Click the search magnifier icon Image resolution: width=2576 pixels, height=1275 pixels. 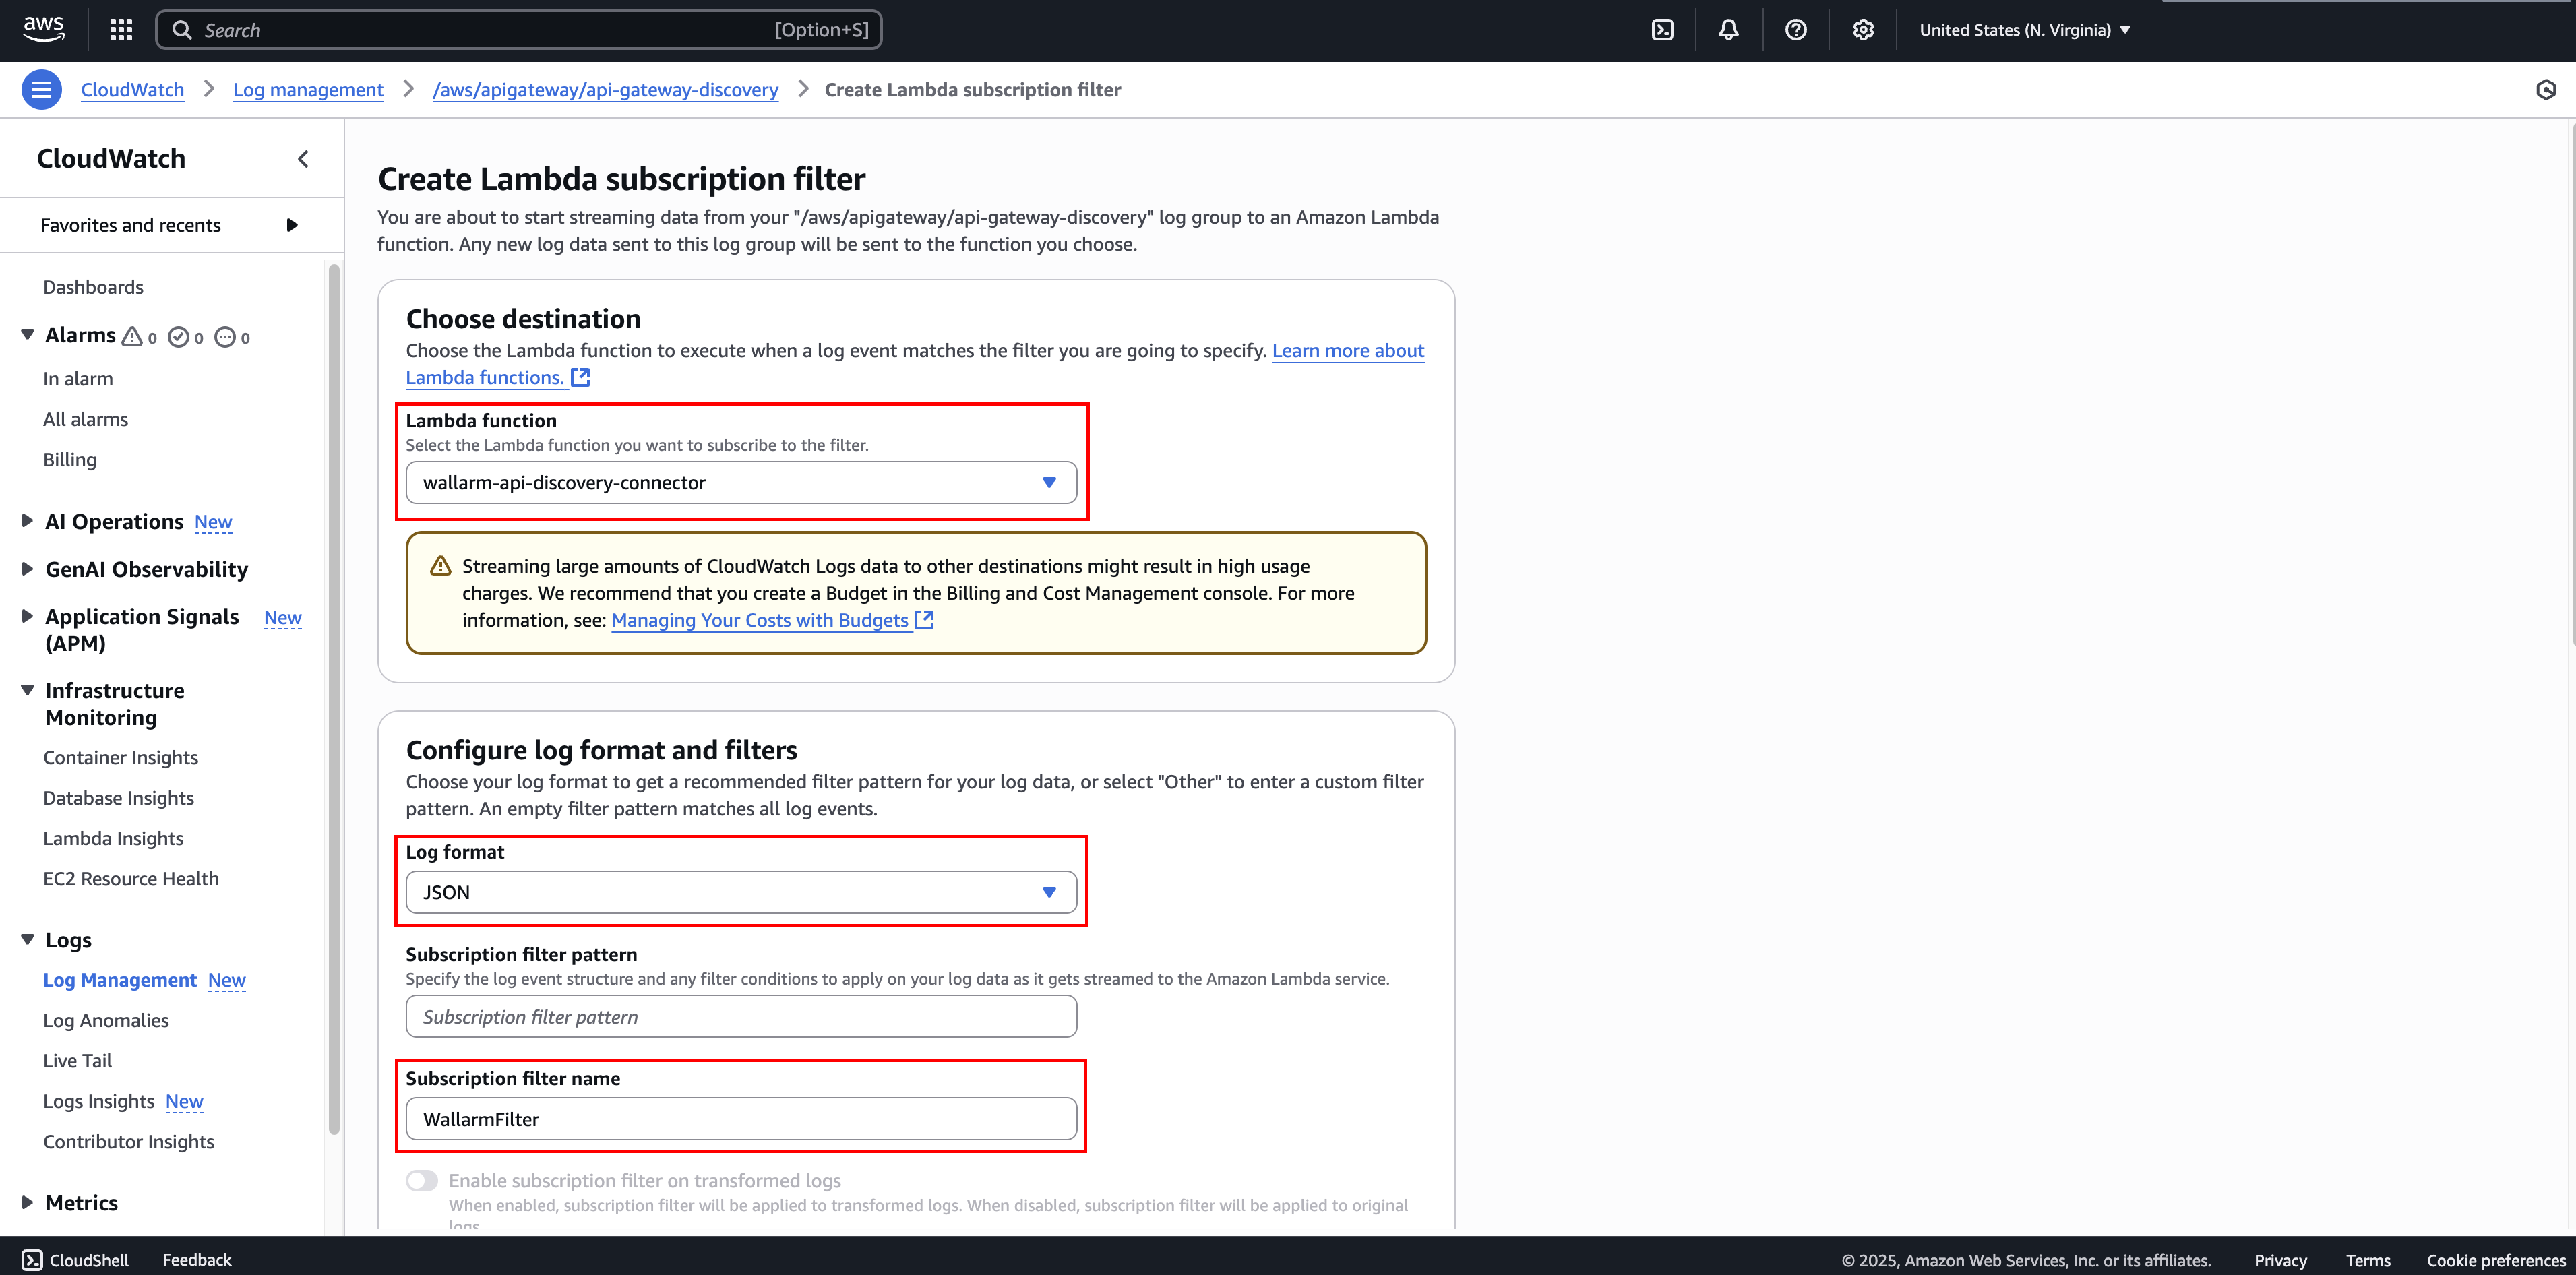point(183,29)
